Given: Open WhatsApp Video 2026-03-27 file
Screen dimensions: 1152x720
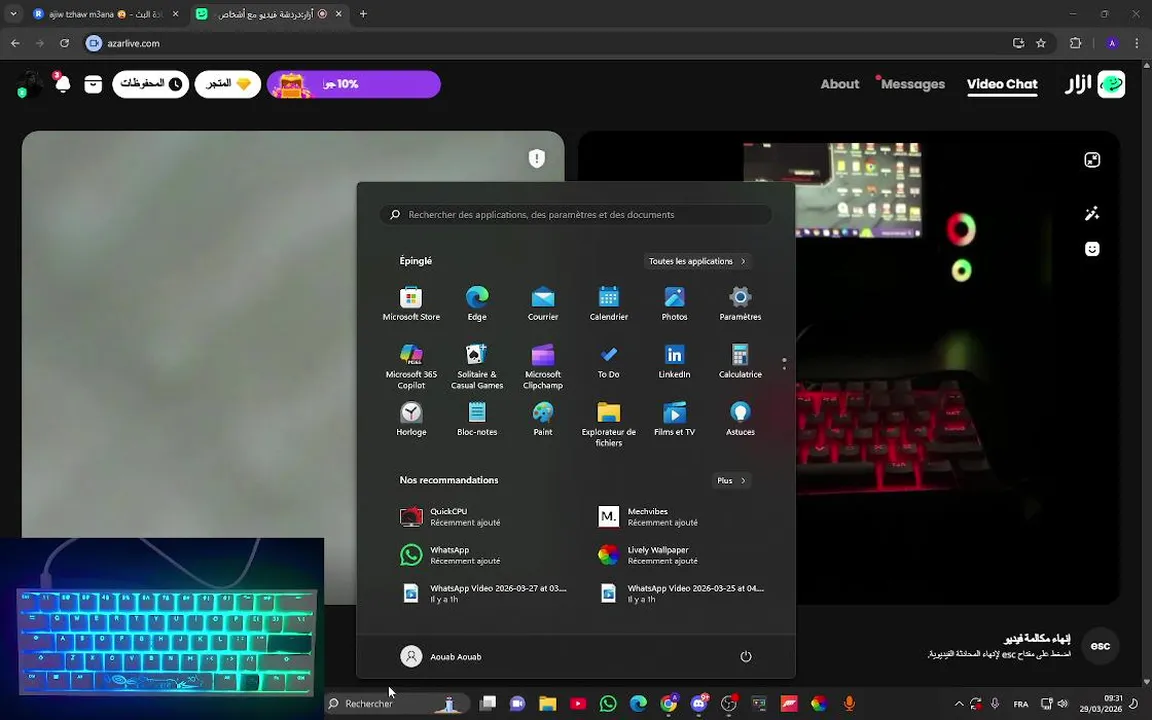Looking at the screenshot, I should [x=481, y=593].
